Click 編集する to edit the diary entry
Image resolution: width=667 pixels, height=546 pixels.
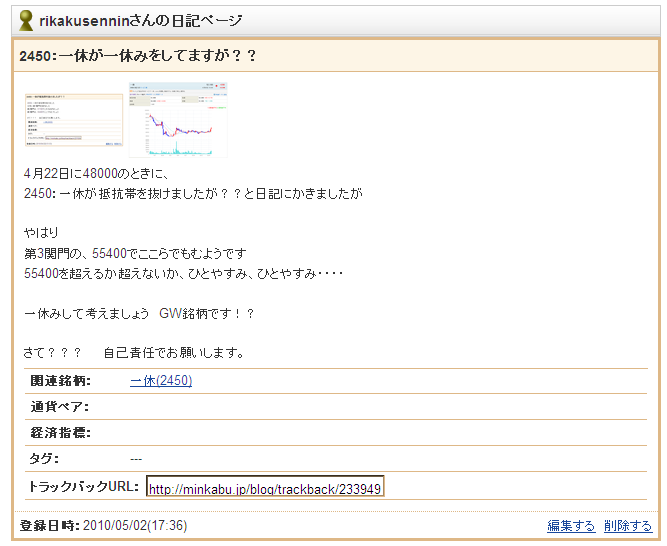[x=571, y=526]
